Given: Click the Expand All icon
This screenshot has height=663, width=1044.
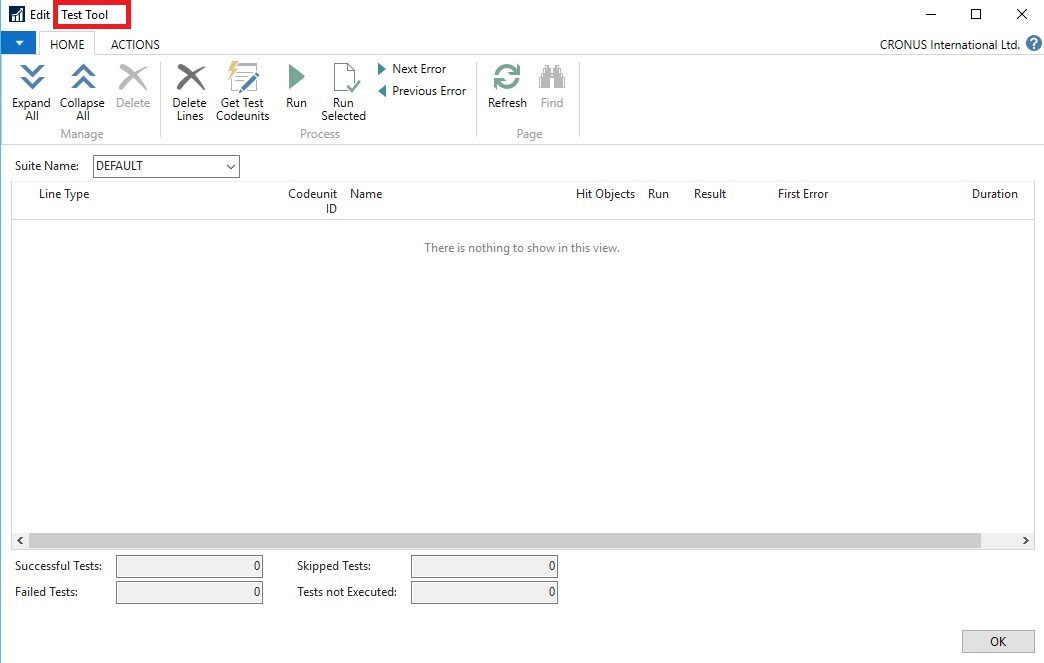Looking at the screenshot, I should click(32, 79).
